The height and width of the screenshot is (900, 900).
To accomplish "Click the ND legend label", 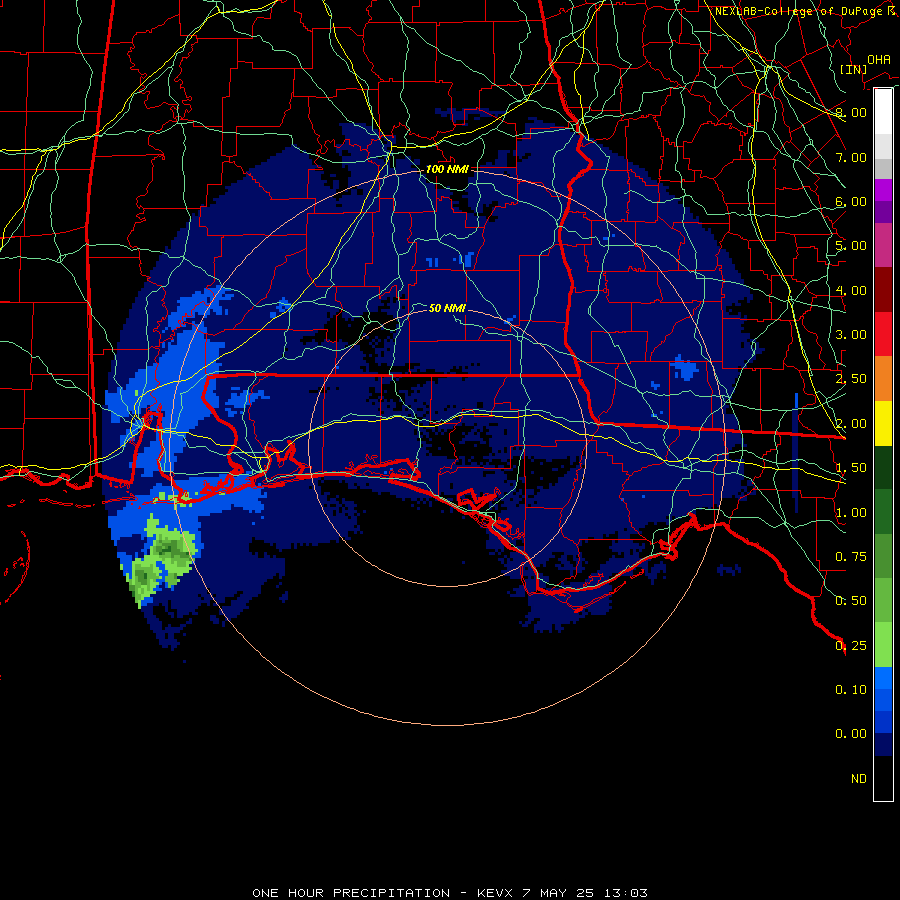I will click(x=859, y=779).
